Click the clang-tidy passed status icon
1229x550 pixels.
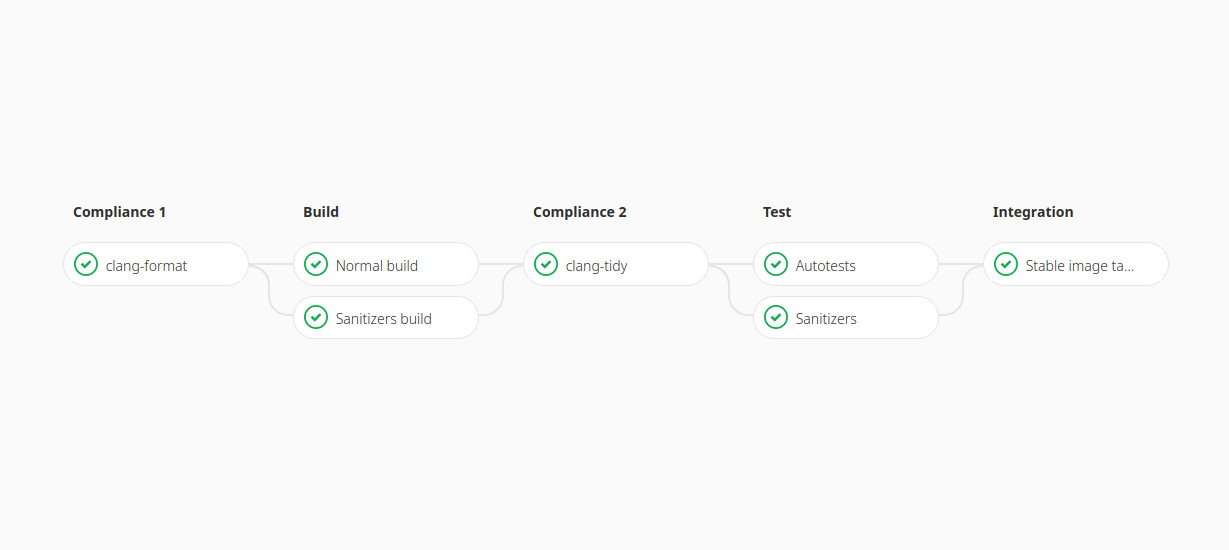click(x=546, y=265)
